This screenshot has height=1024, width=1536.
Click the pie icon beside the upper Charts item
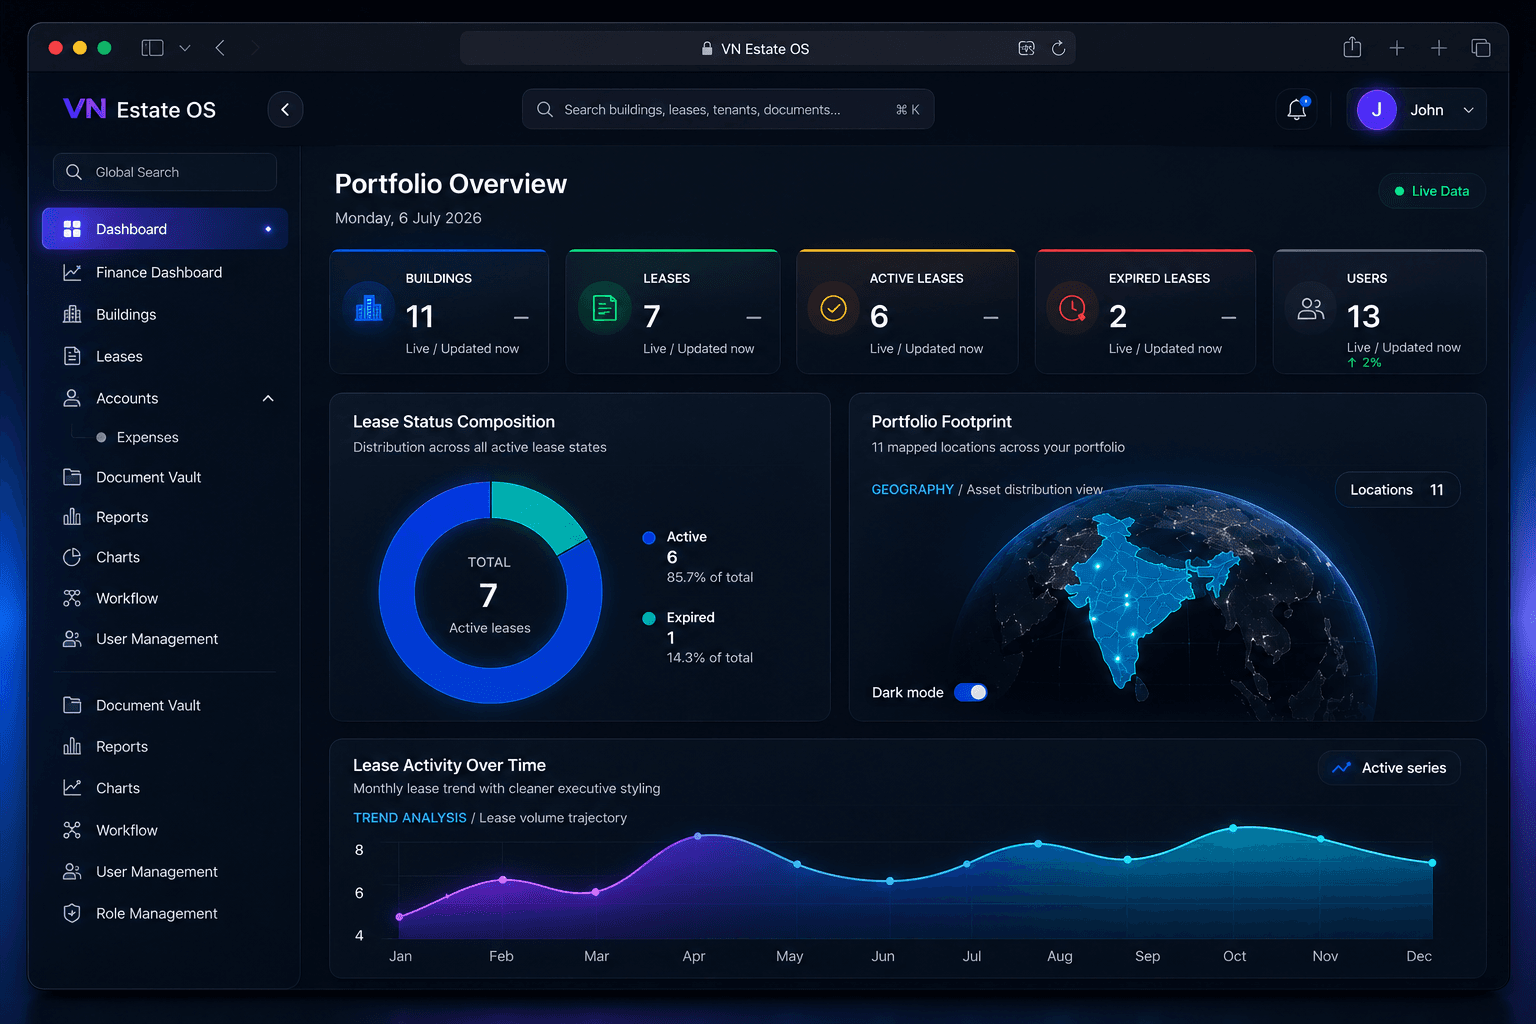click(x=72, y=557)
